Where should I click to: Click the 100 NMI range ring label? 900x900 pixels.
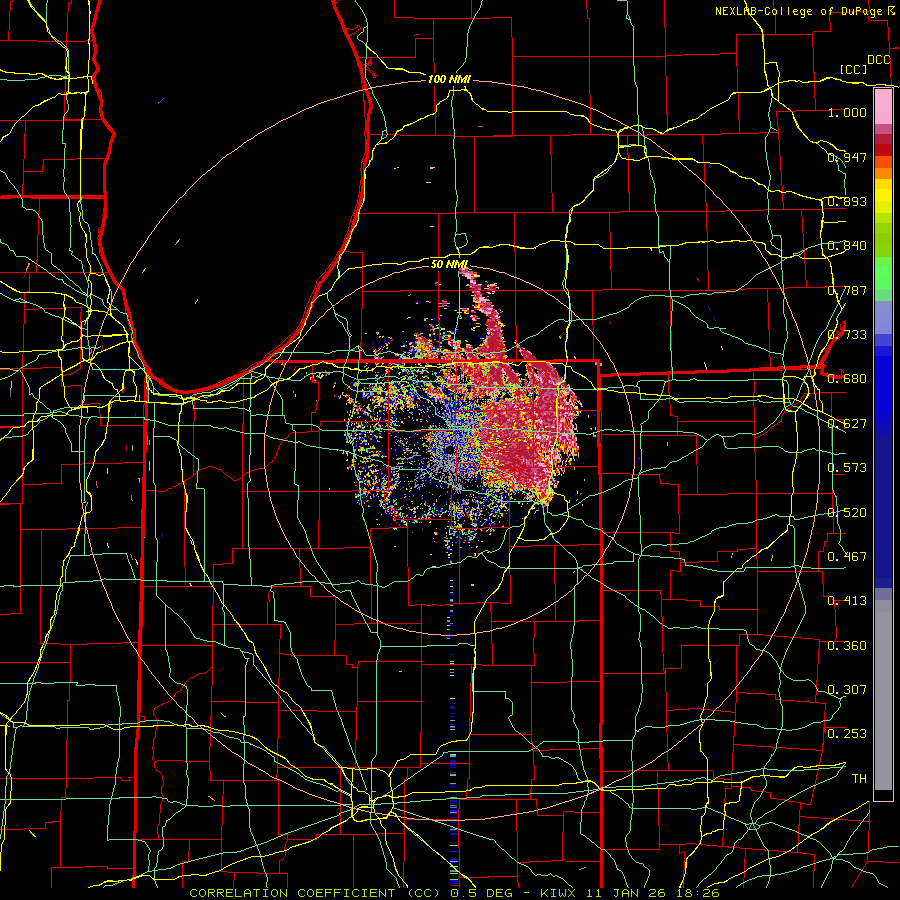click(449, 79)
